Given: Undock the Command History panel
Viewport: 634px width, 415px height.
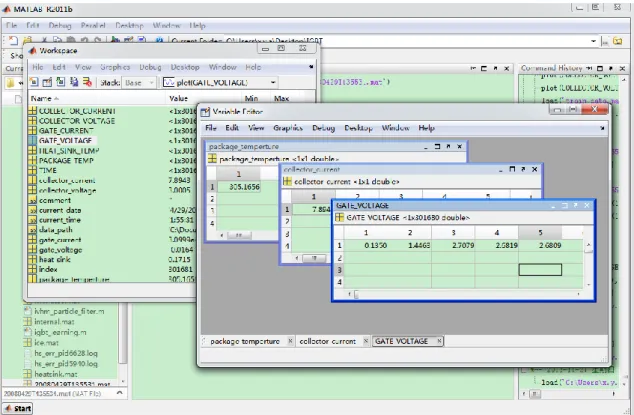Looking at the screenshot, I should pyautogui.click(x=611, y=68).
